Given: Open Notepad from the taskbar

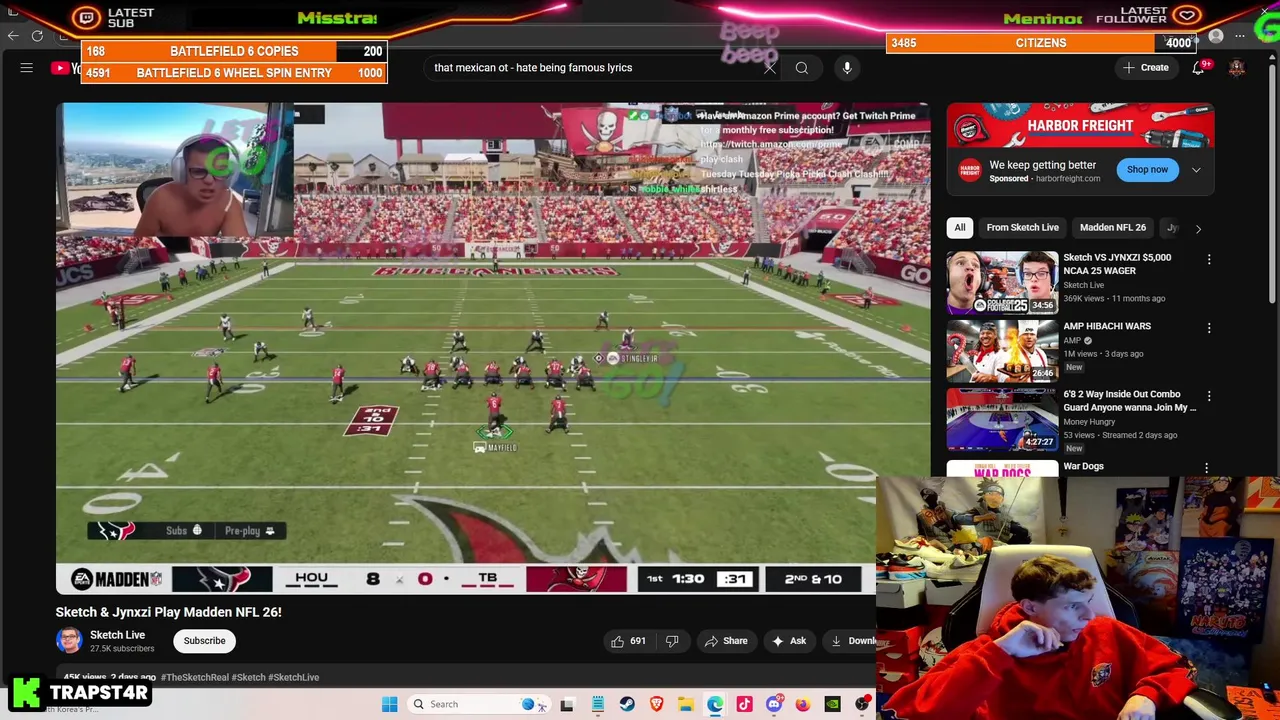Looking at the screenshot, I should pos(597,704).
